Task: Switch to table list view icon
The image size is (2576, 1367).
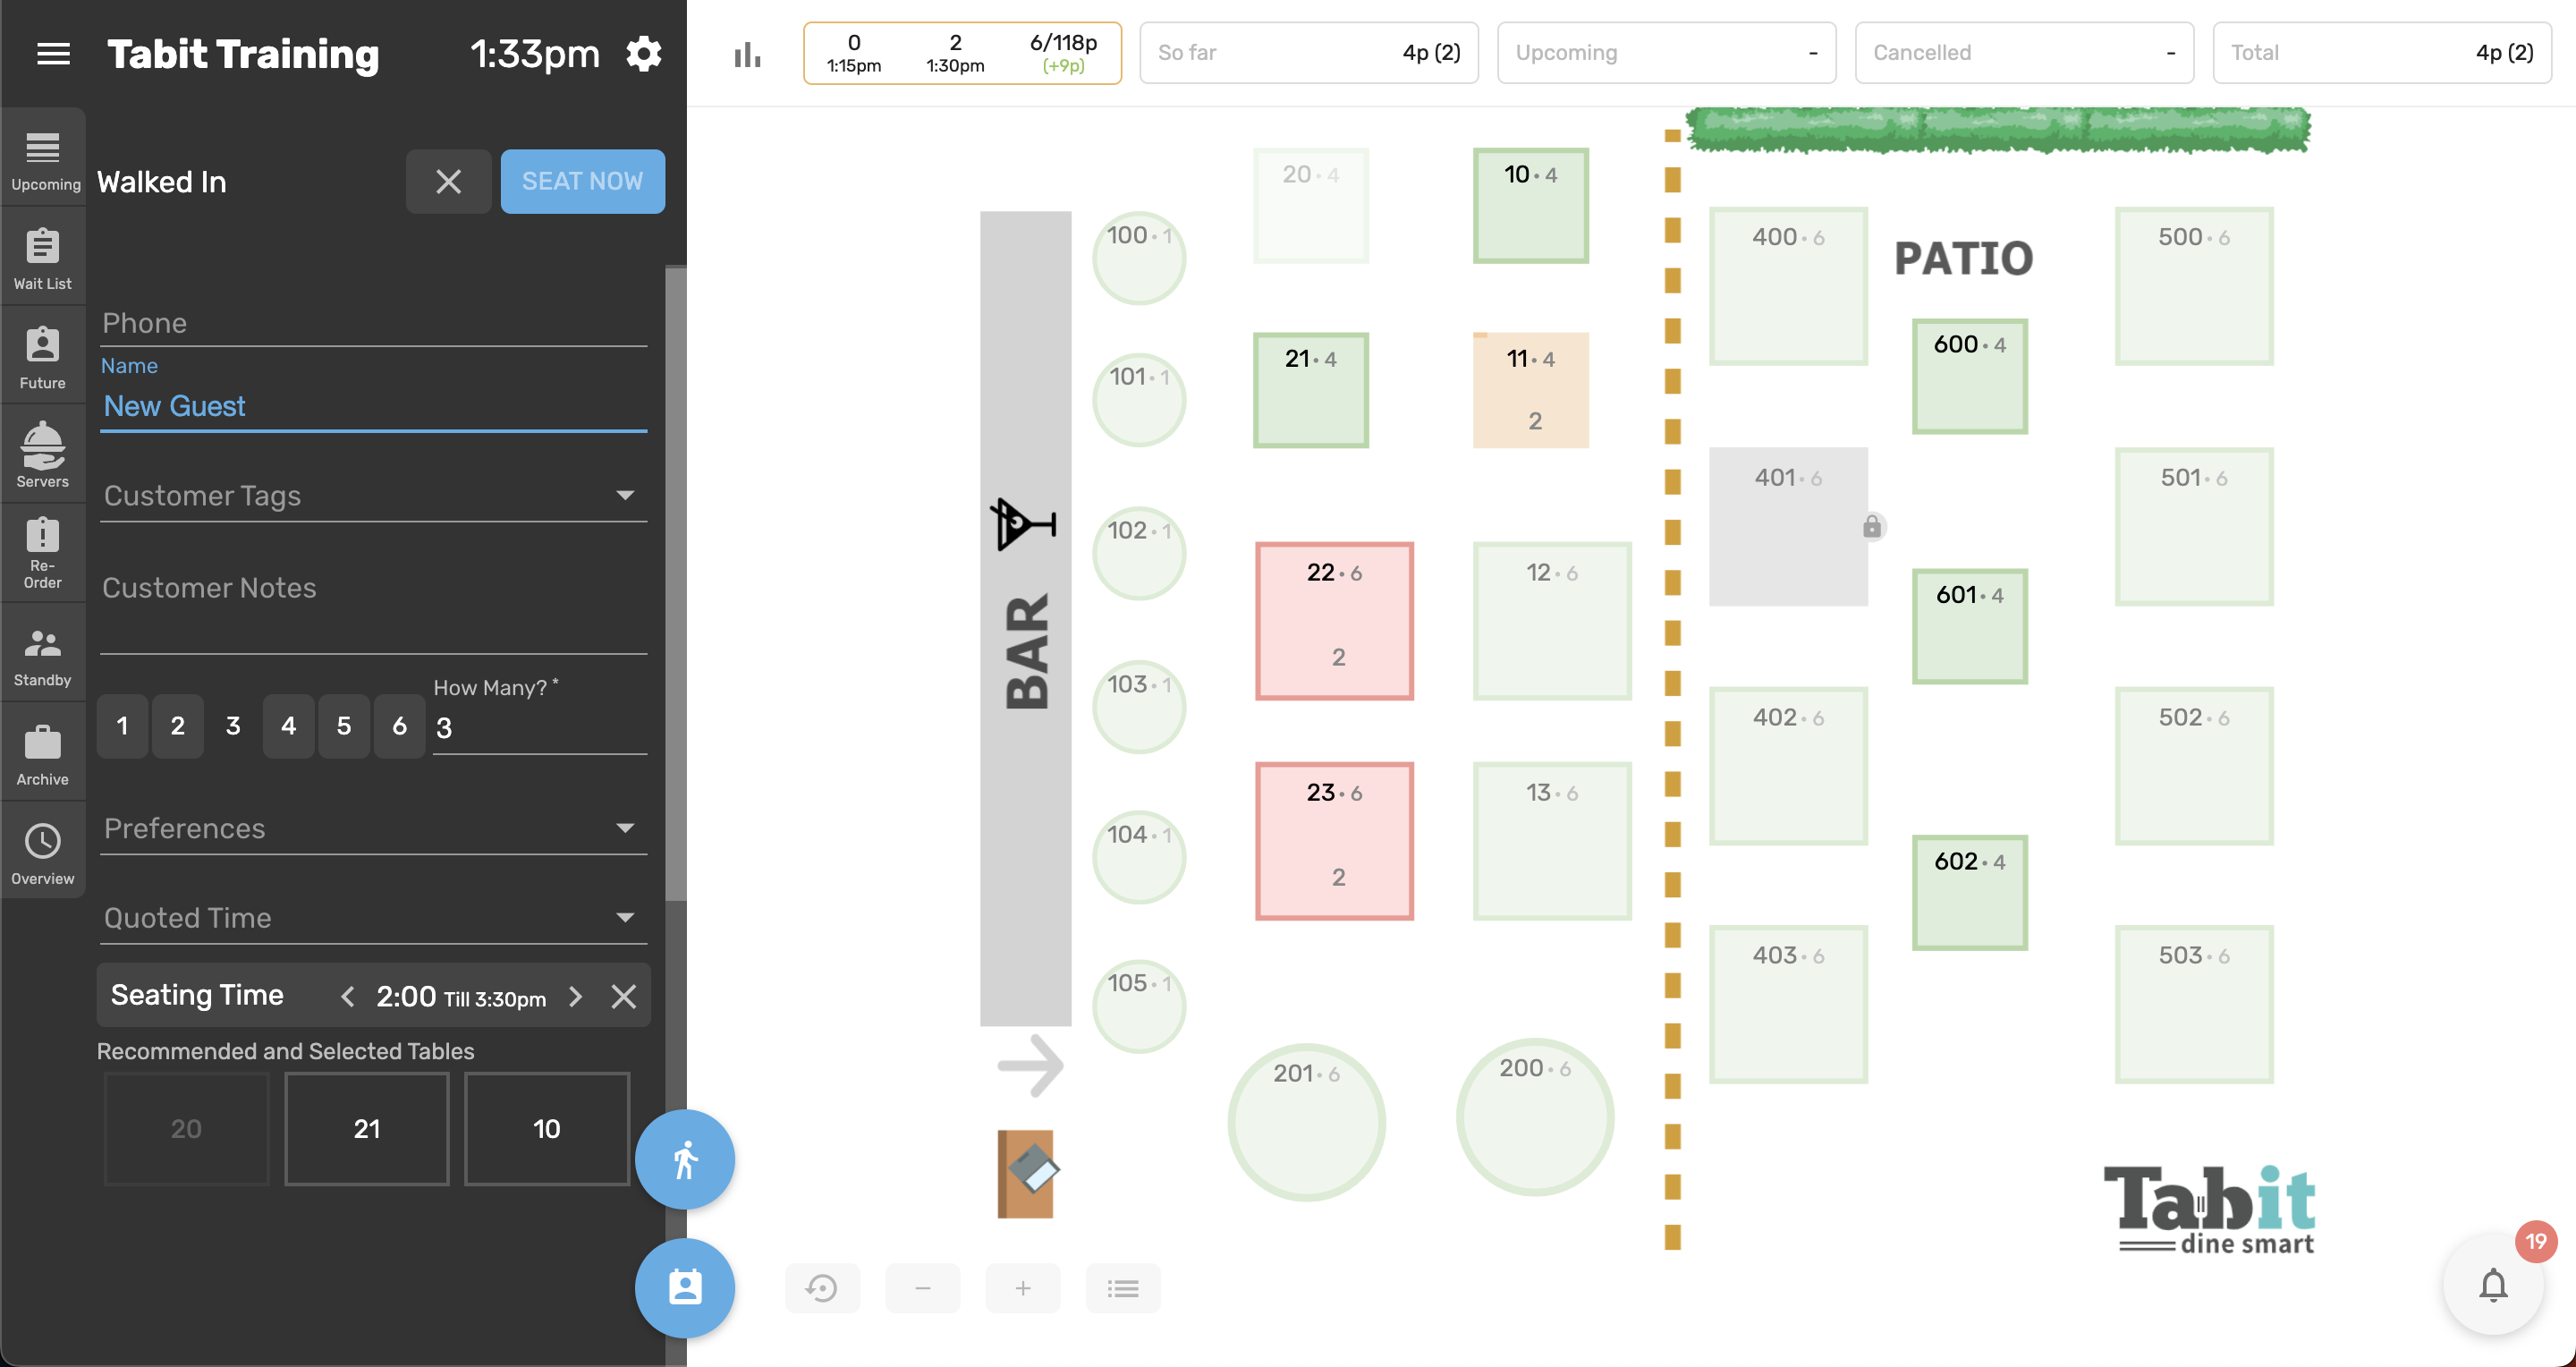Action: coord(1123,1288)
